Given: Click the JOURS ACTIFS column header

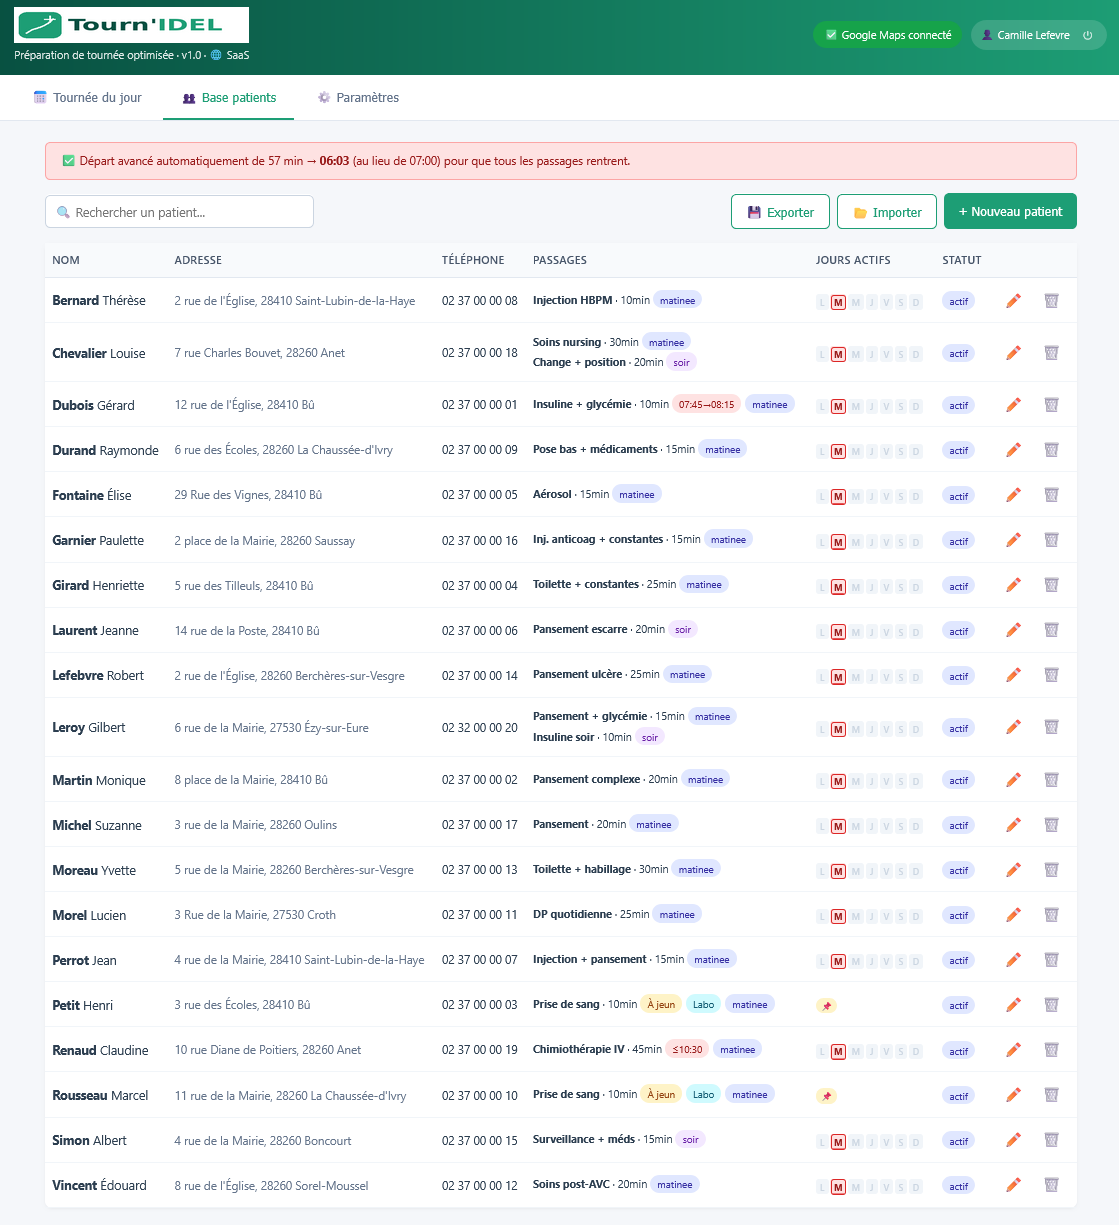Looking at the screenshot, I should (853, 260).
